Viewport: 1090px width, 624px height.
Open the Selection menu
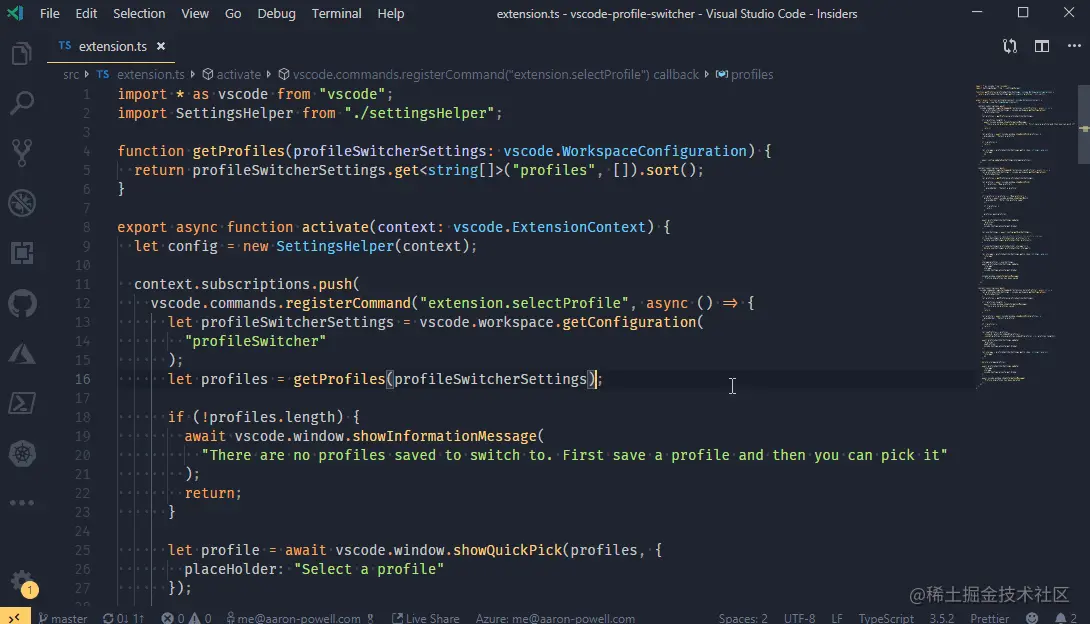139,13
